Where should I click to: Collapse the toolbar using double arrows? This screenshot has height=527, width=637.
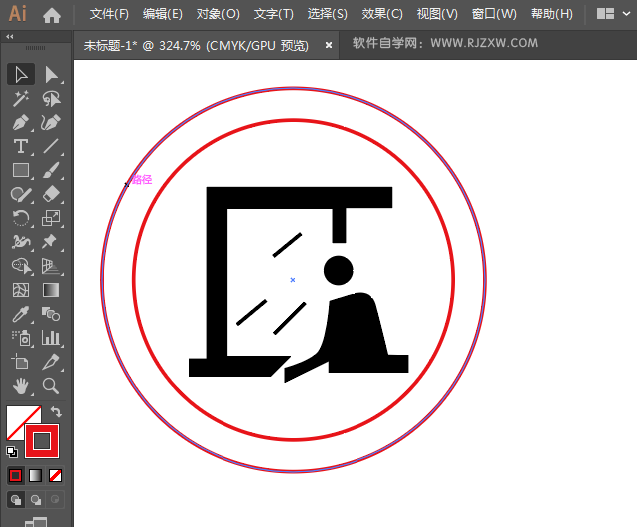[x=10, y=36]
